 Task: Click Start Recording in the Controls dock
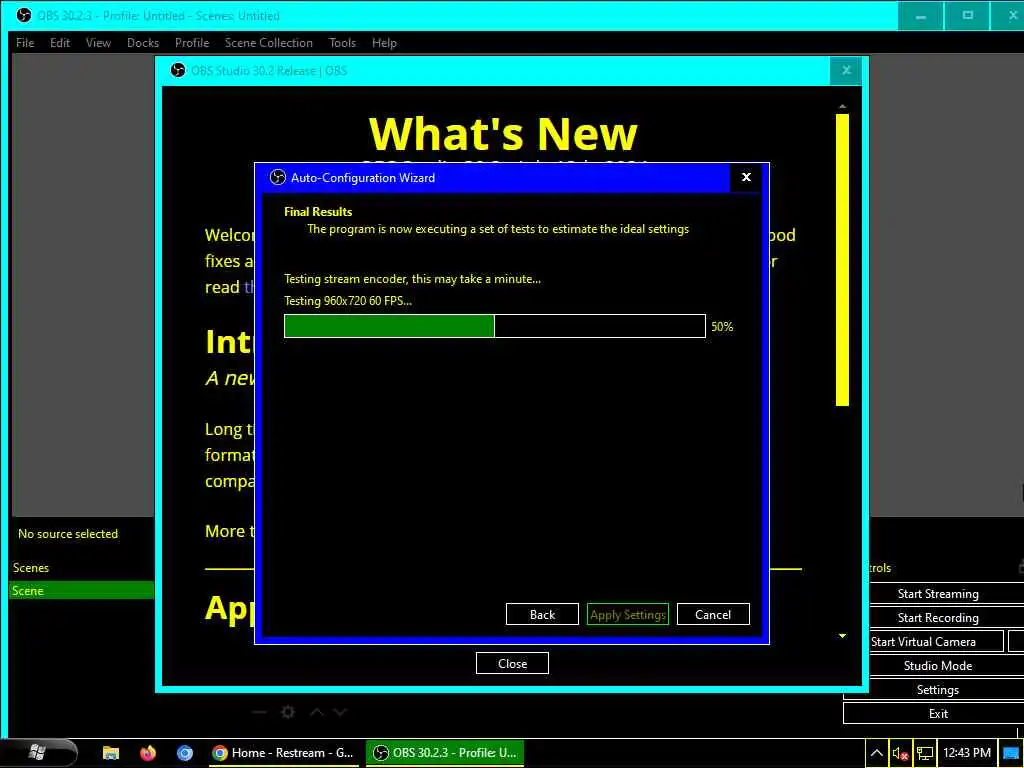pyautogui.click(x=938, y=617)
